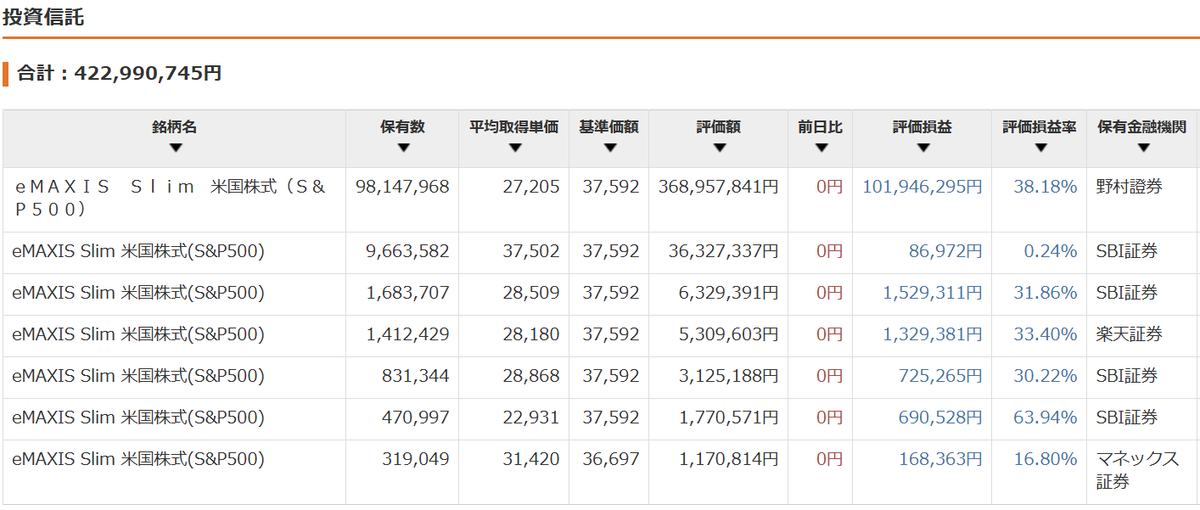Sort by 評価損益 column arrow

922,148
